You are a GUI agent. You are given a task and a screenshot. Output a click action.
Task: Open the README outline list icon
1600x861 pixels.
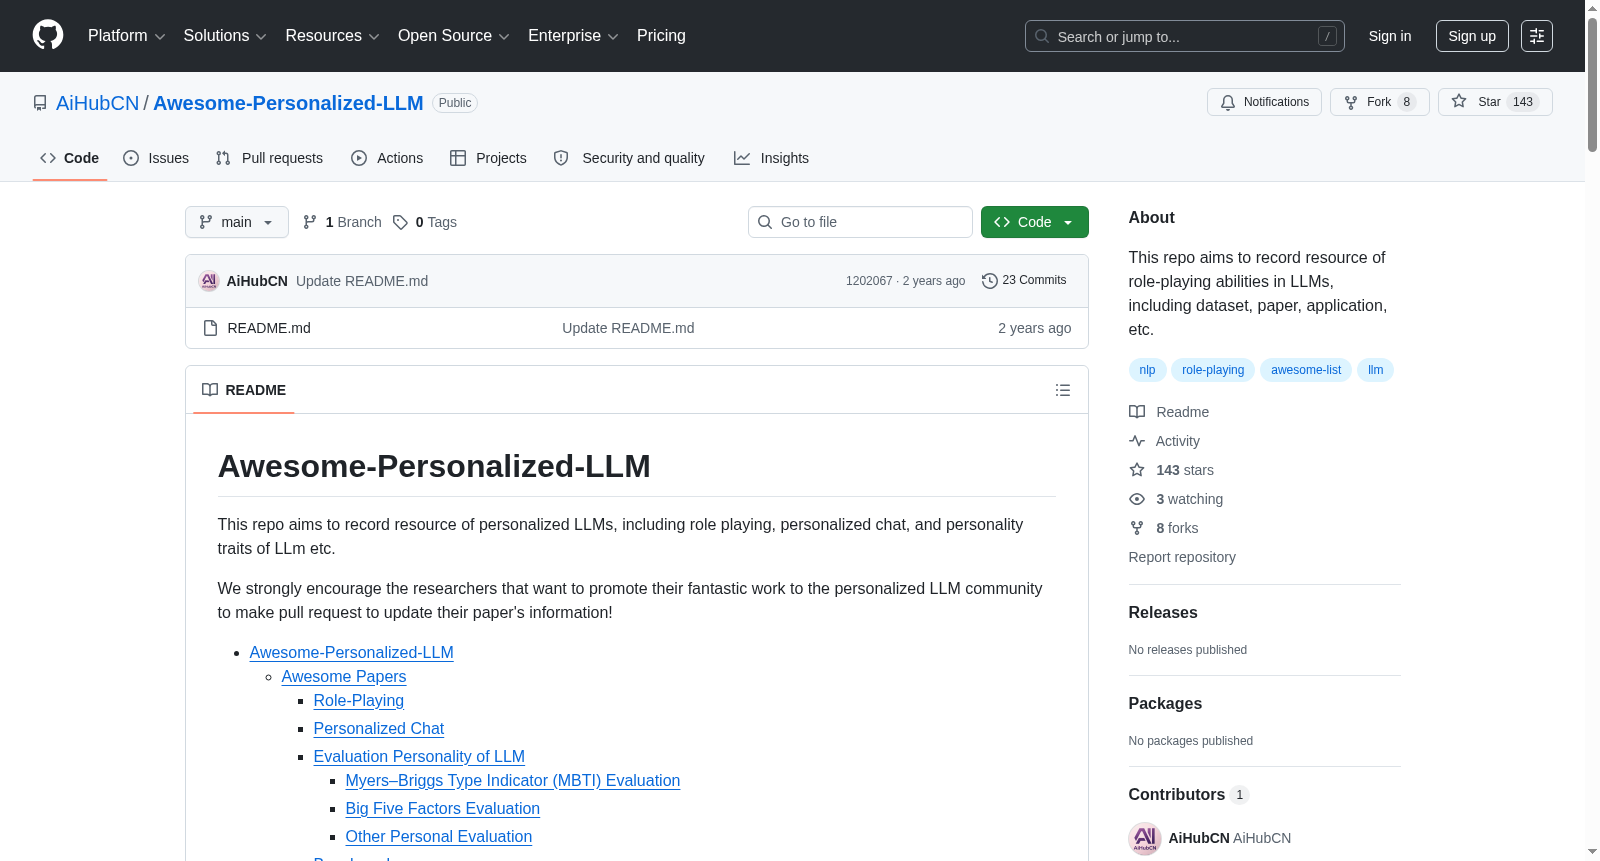tap(1063, 390)
